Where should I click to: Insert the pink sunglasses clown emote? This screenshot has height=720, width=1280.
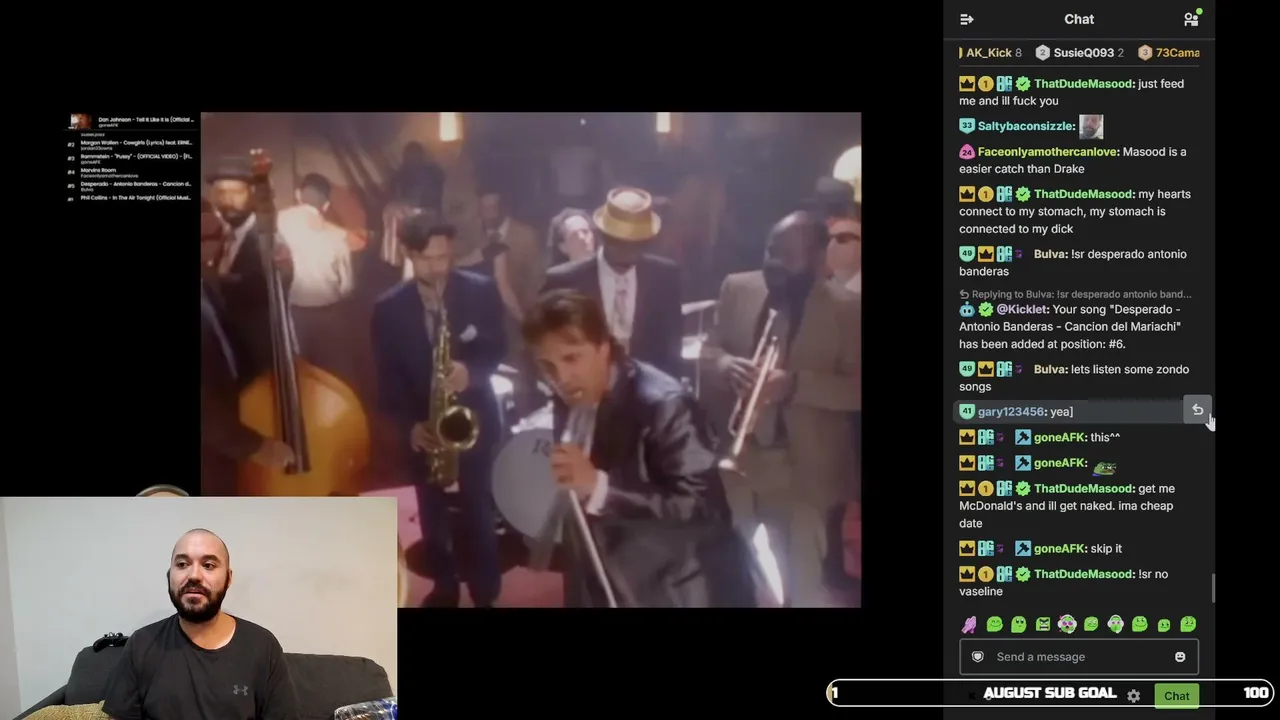click(1067, 625)
